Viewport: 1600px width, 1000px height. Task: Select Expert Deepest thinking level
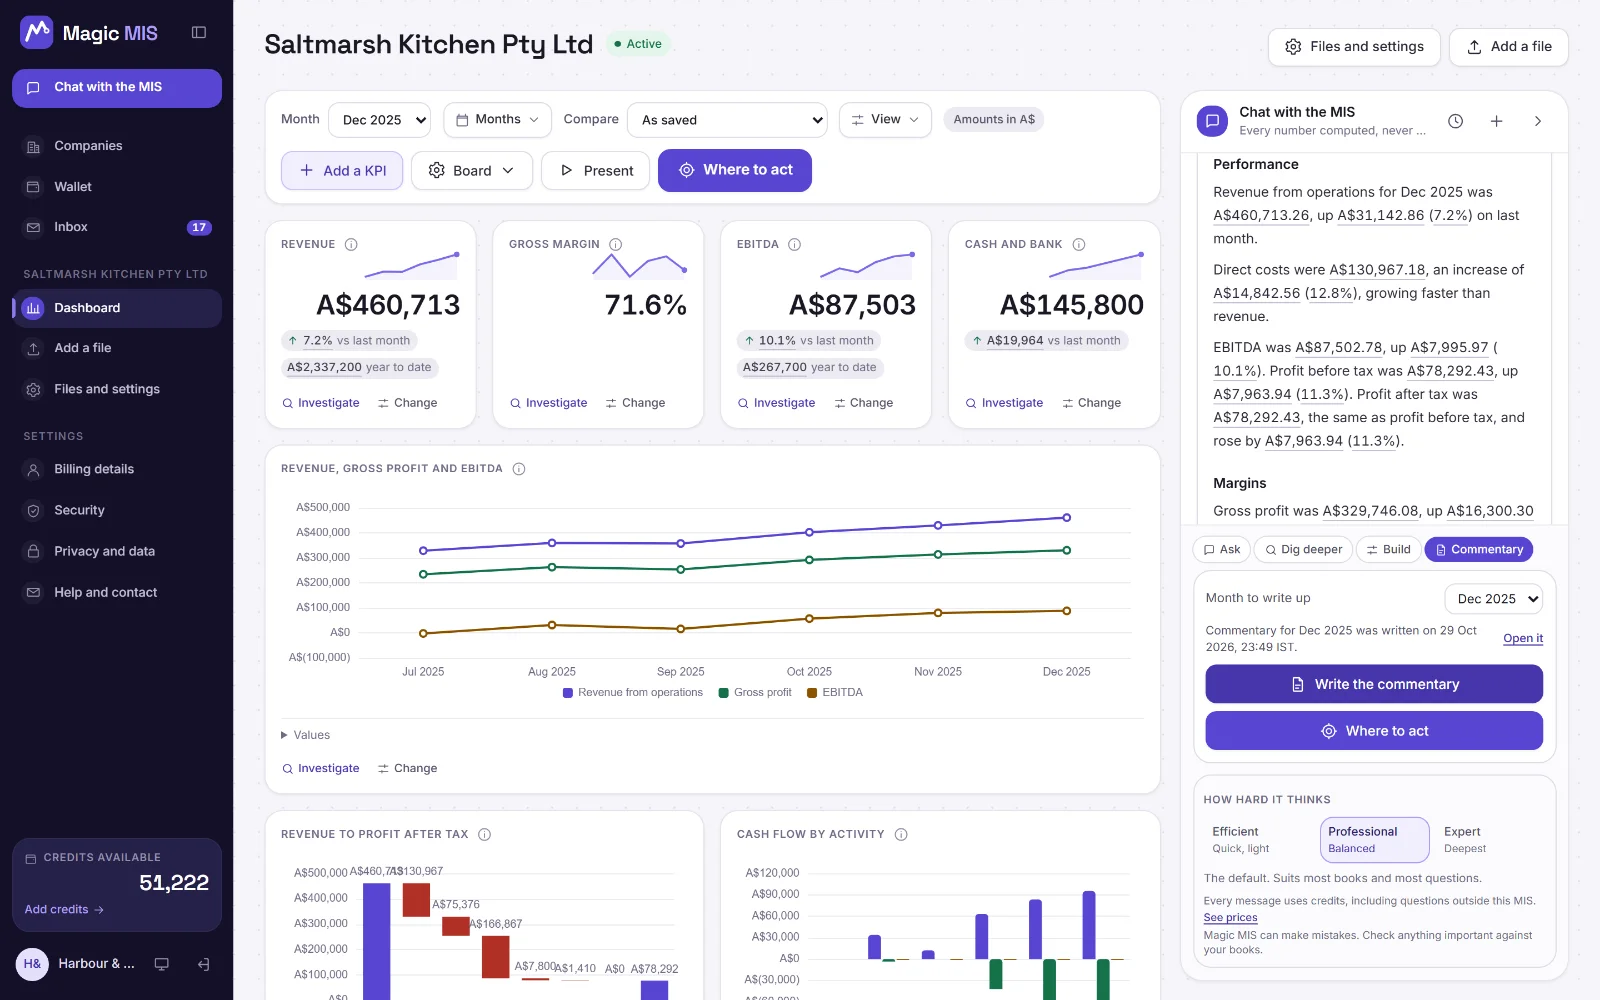click(1490, 840)
